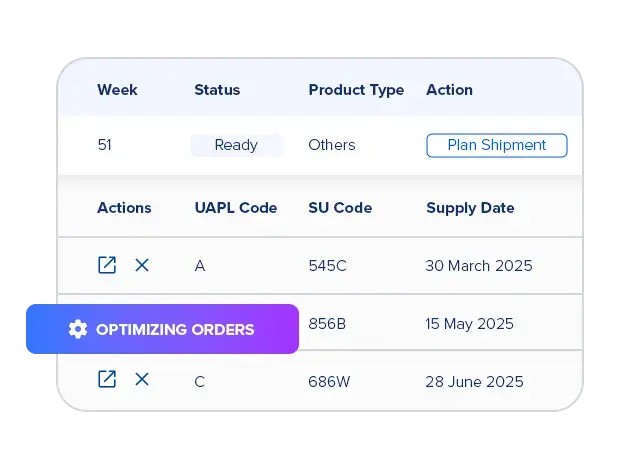
Task: Click the 30 March 2025 supply date
Action: [x=479, y=266]
